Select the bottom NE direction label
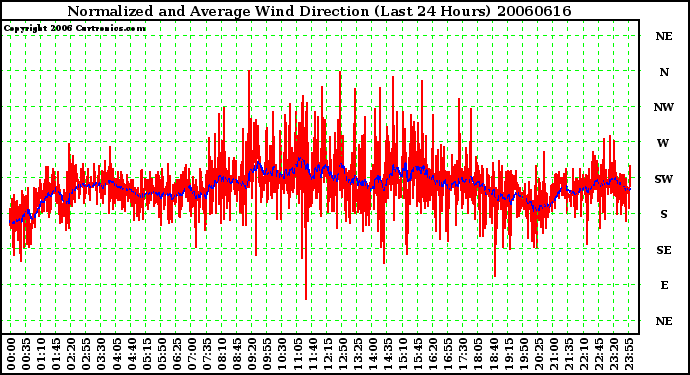This screenshot has height=375, width=690. point(664,321)
